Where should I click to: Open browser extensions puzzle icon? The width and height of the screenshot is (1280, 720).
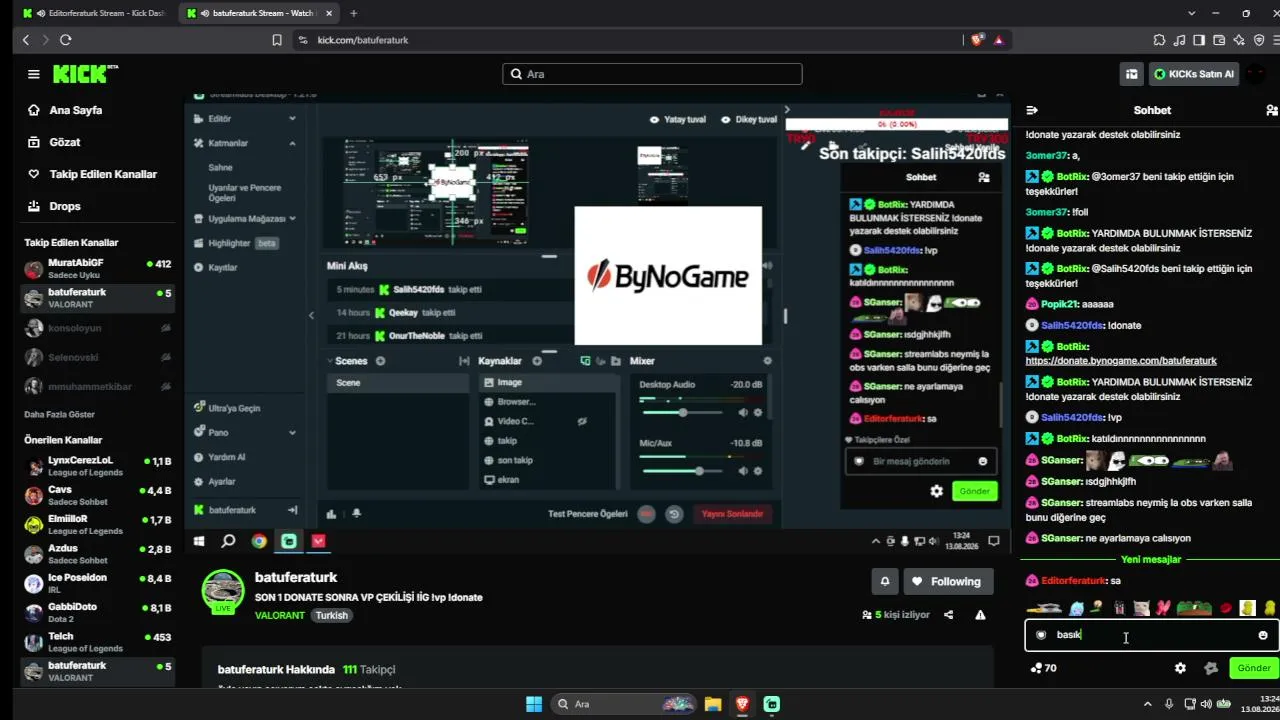(x=1159, y=40)
